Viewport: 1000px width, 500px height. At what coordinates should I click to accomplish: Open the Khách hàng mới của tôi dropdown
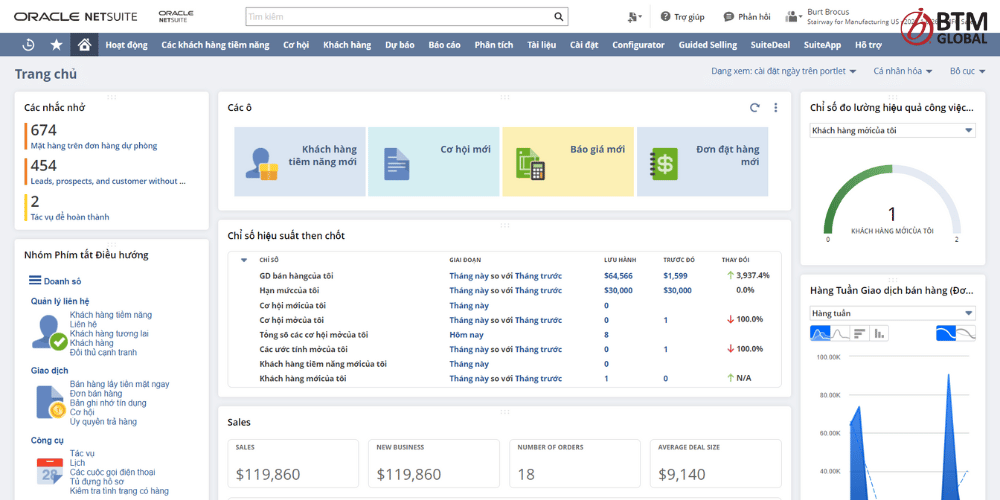[x=892, y=130]
